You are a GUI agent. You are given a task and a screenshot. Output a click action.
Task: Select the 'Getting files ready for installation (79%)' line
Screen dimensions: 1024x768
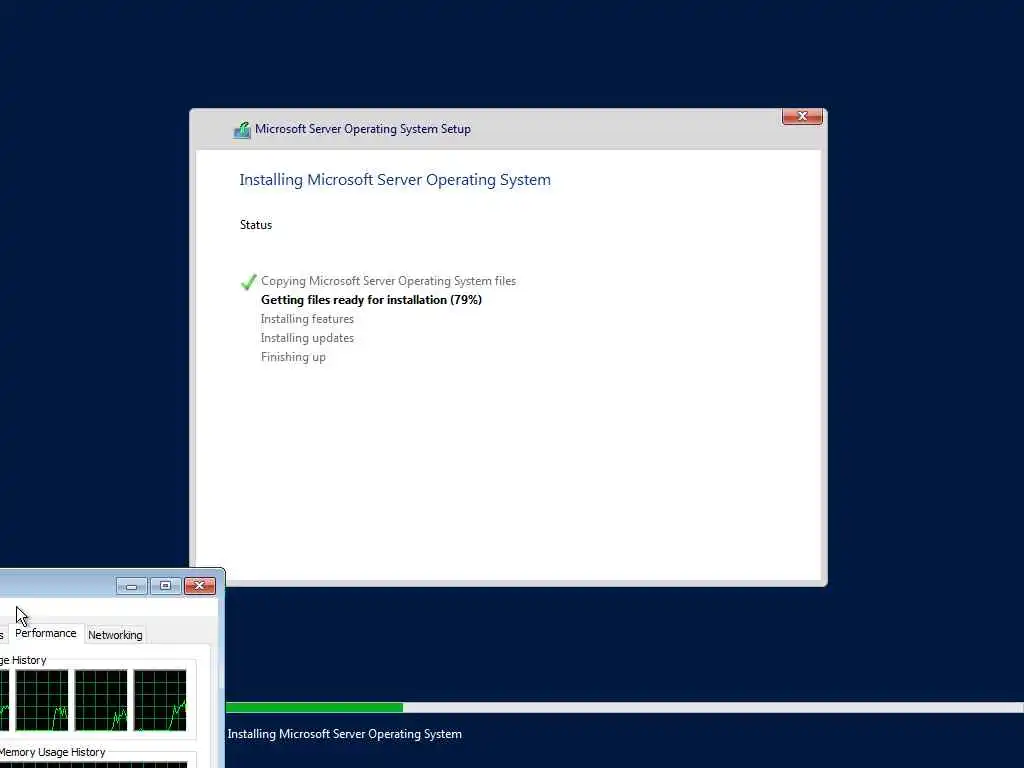pos(371,300)
